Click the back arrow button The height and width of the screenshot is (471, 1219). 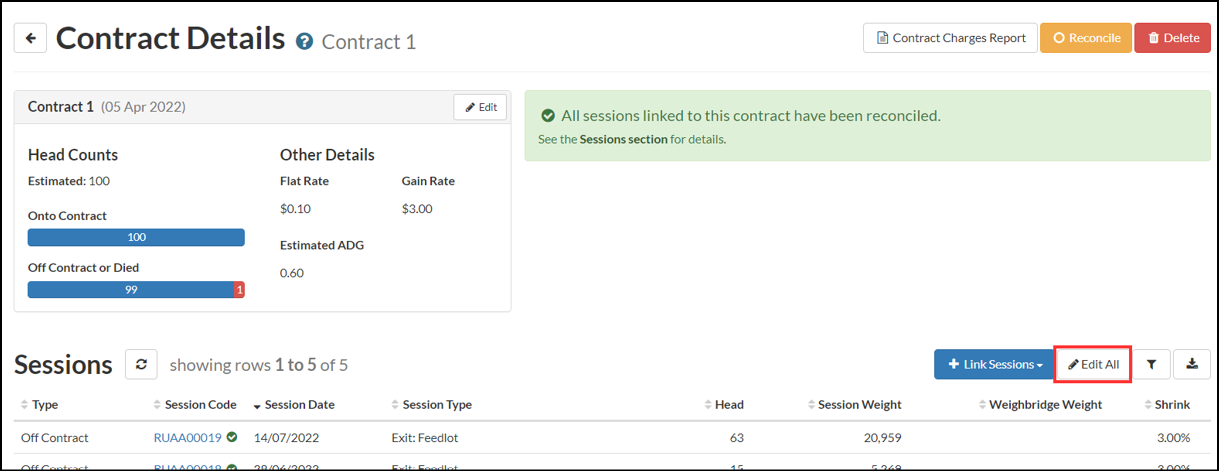(x=30, y=38)
